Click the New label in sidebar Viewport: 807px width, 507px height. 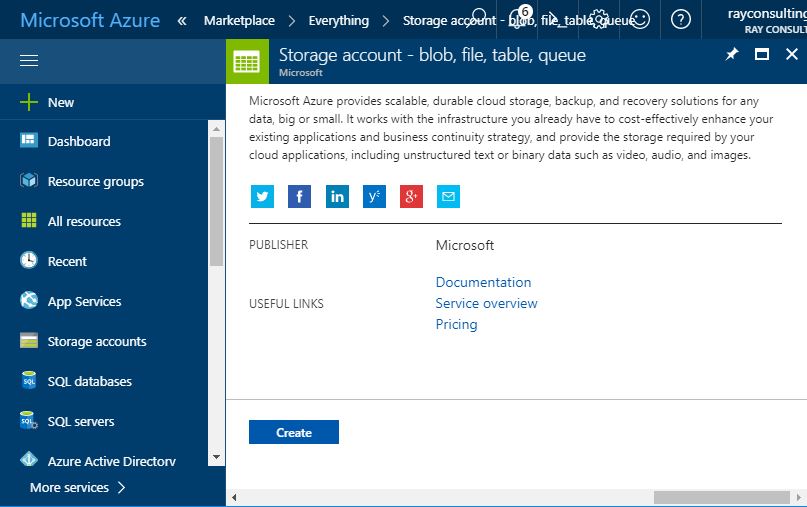click(61, 102)
